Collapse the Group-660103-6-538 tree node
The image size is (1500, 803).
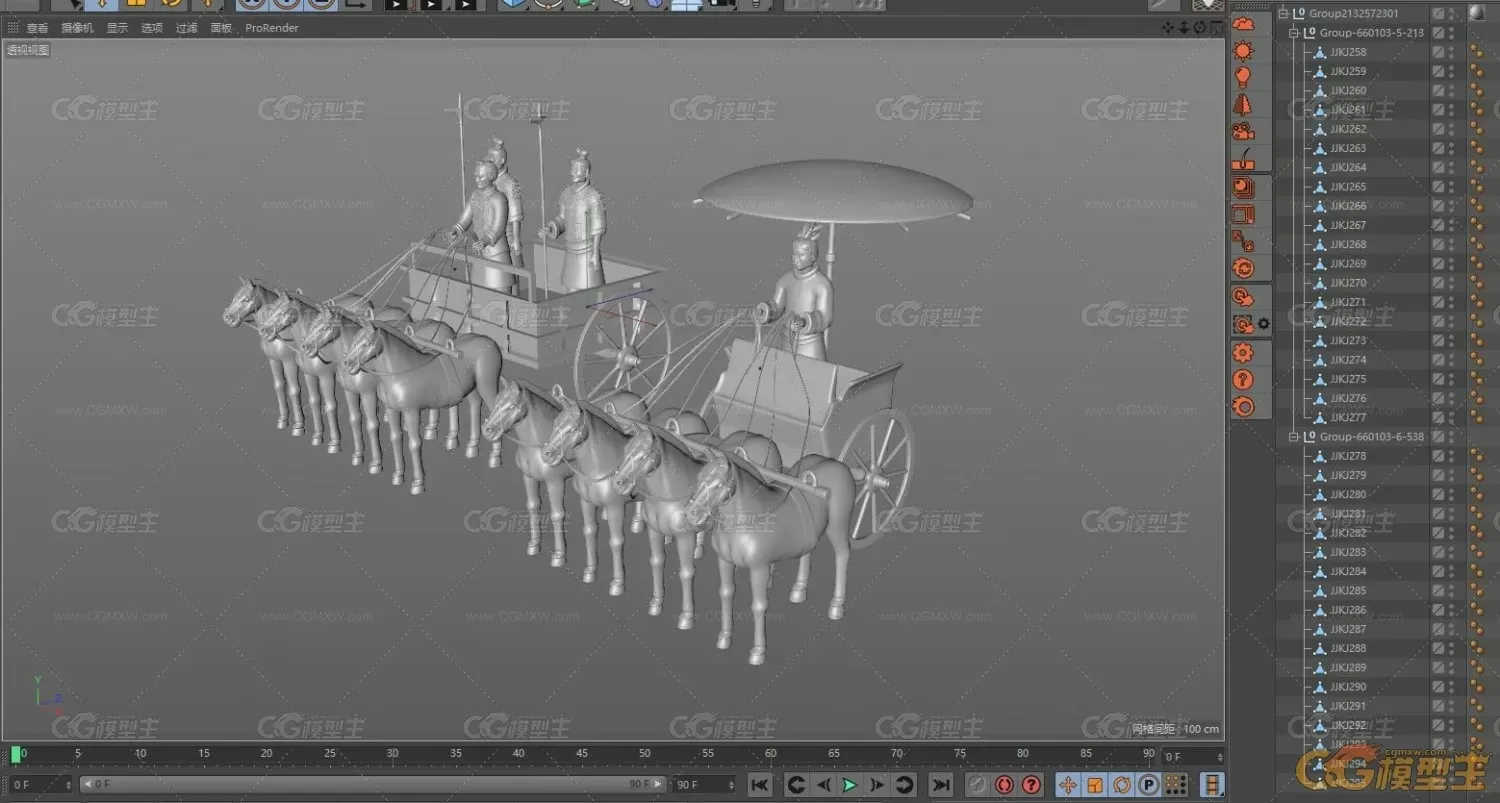[x=1295, y=437]
